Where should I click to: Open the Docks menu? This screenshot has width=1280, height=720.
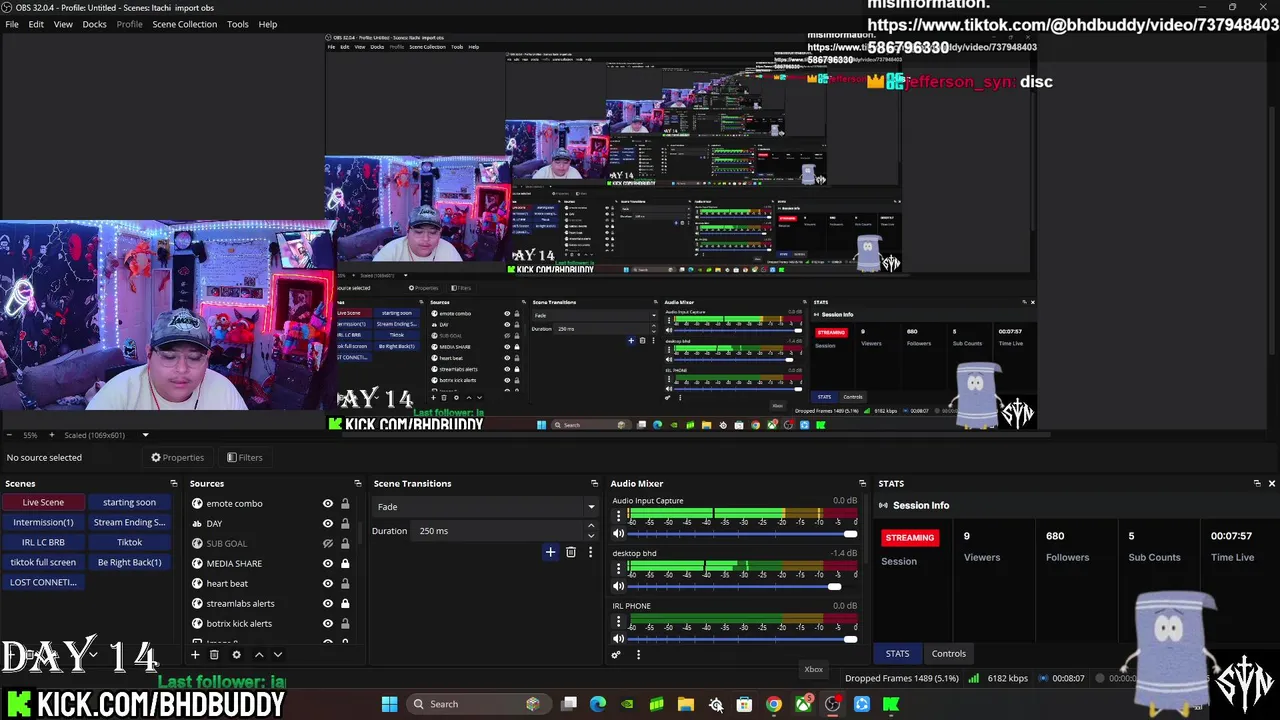[x=94, y=24]
